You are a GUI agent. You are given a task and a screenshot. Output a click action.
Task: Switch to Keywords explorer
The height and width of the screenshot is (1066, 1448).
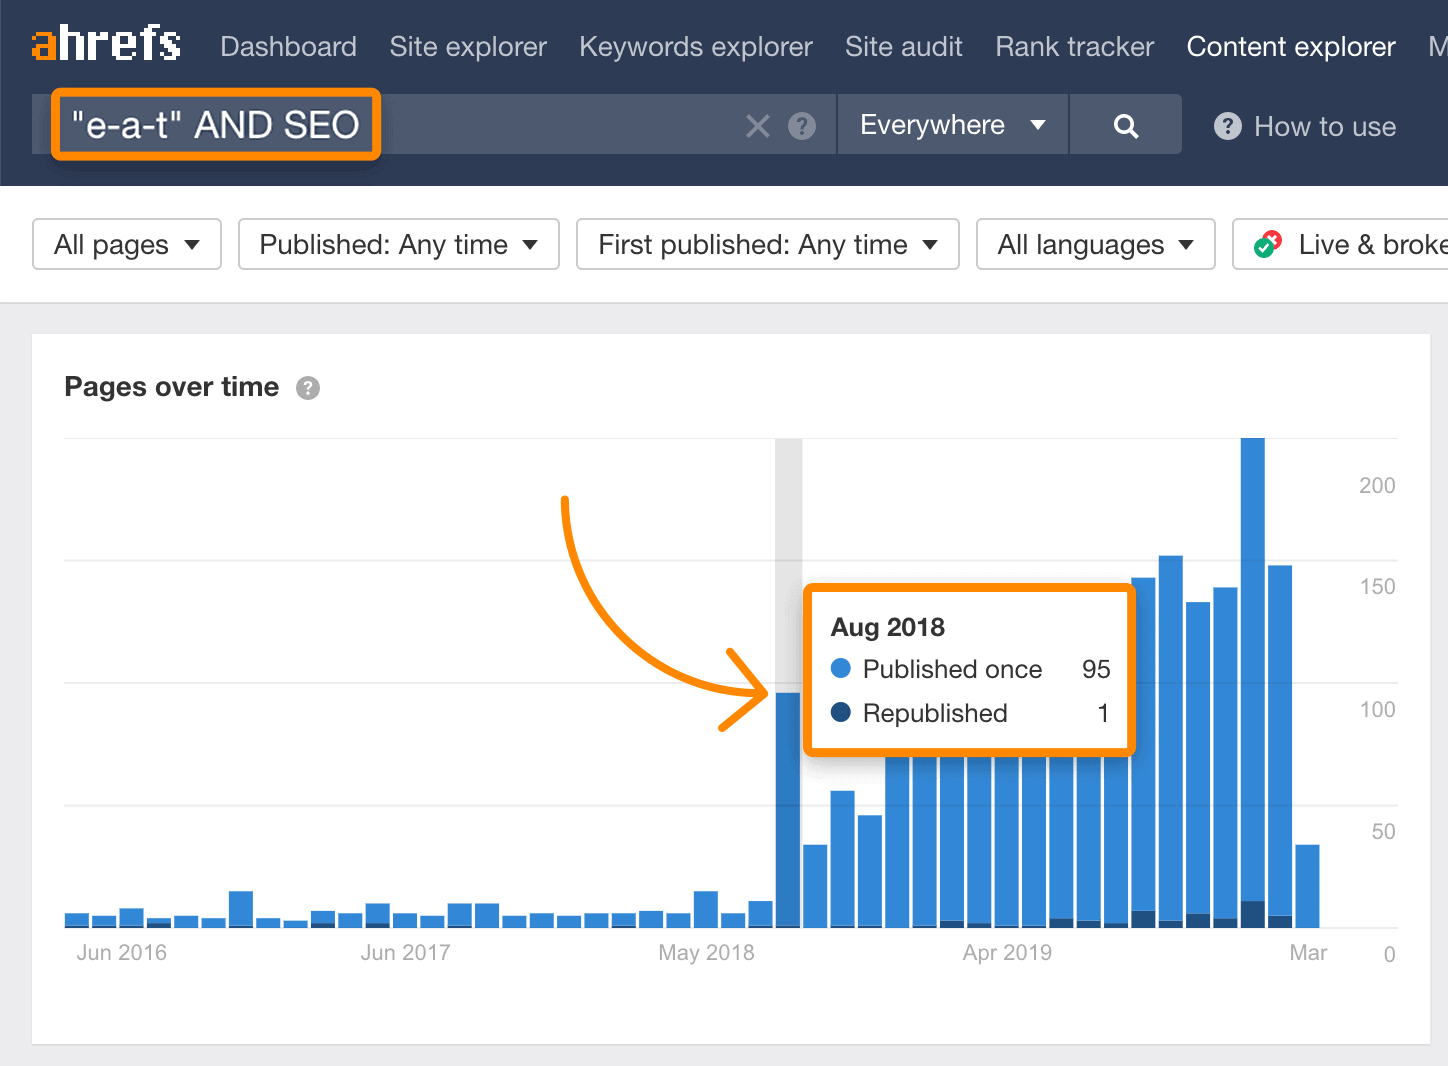(x=695, y=47)
